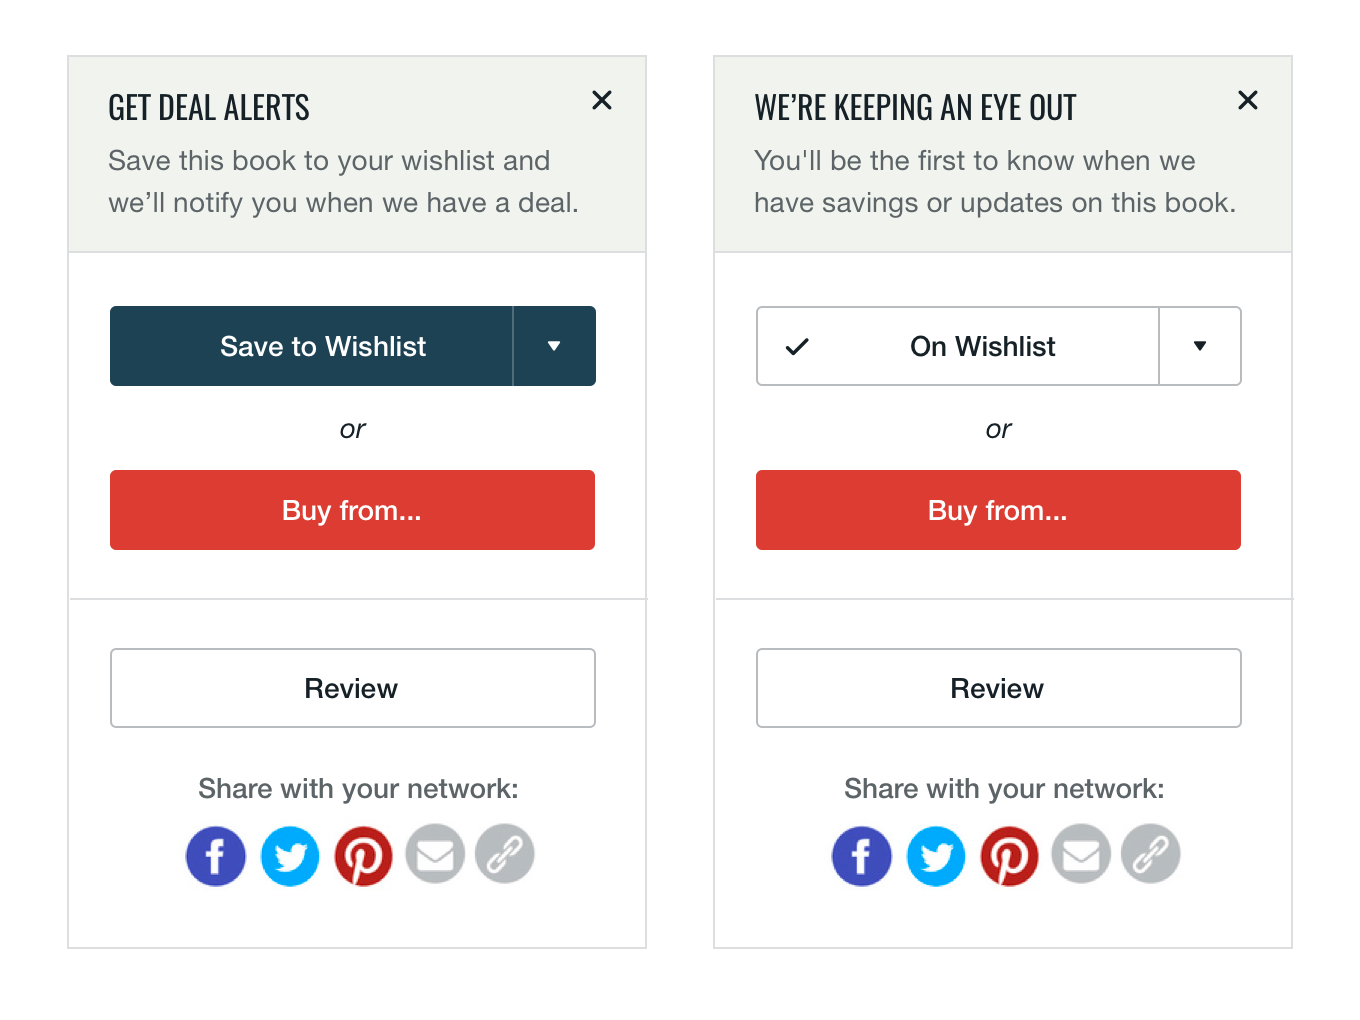Share on Twitter in the left panel
The height and width of the screenshot is (1020, 1360).
(x=290, y=856)
